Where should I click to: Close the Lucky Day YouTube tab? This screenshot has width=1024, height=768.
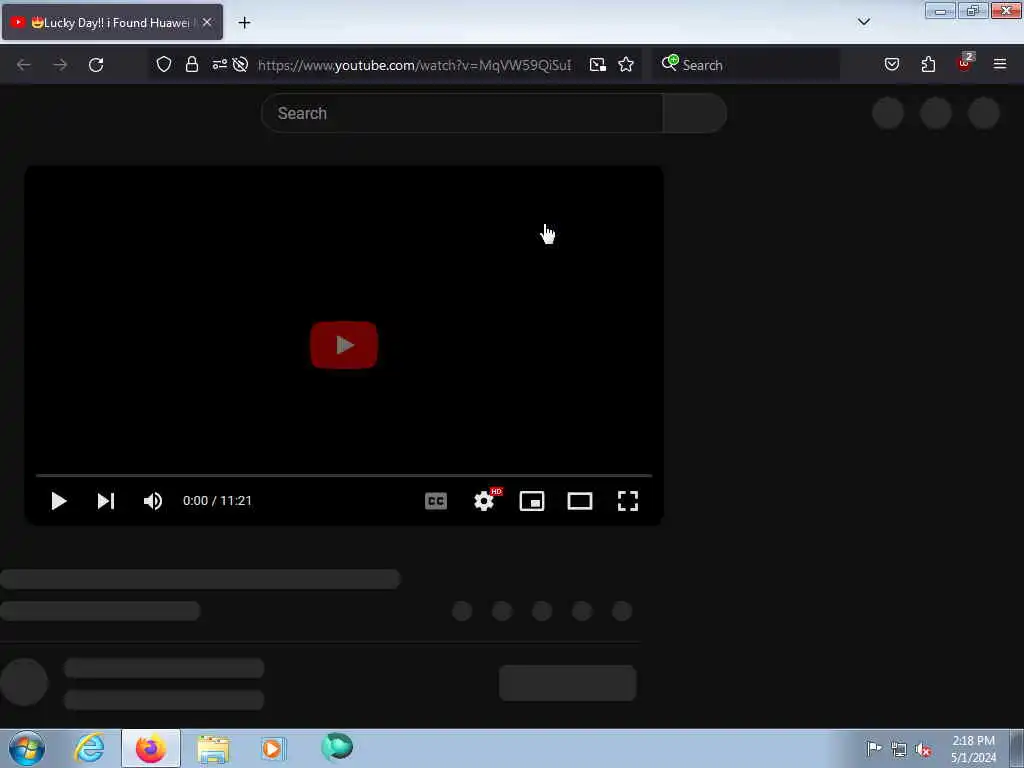[x=207, y=22]
